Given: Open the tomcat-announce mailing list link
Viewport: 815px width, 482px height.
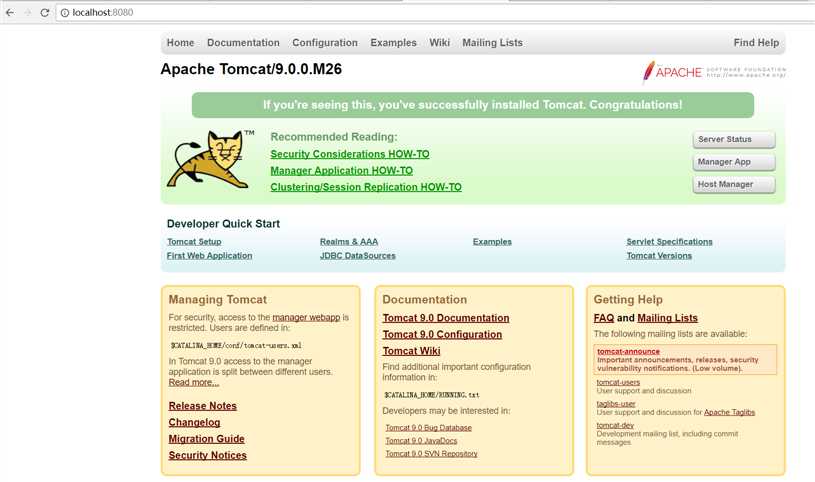Looking at the screenshot, I should coord(628,351).
